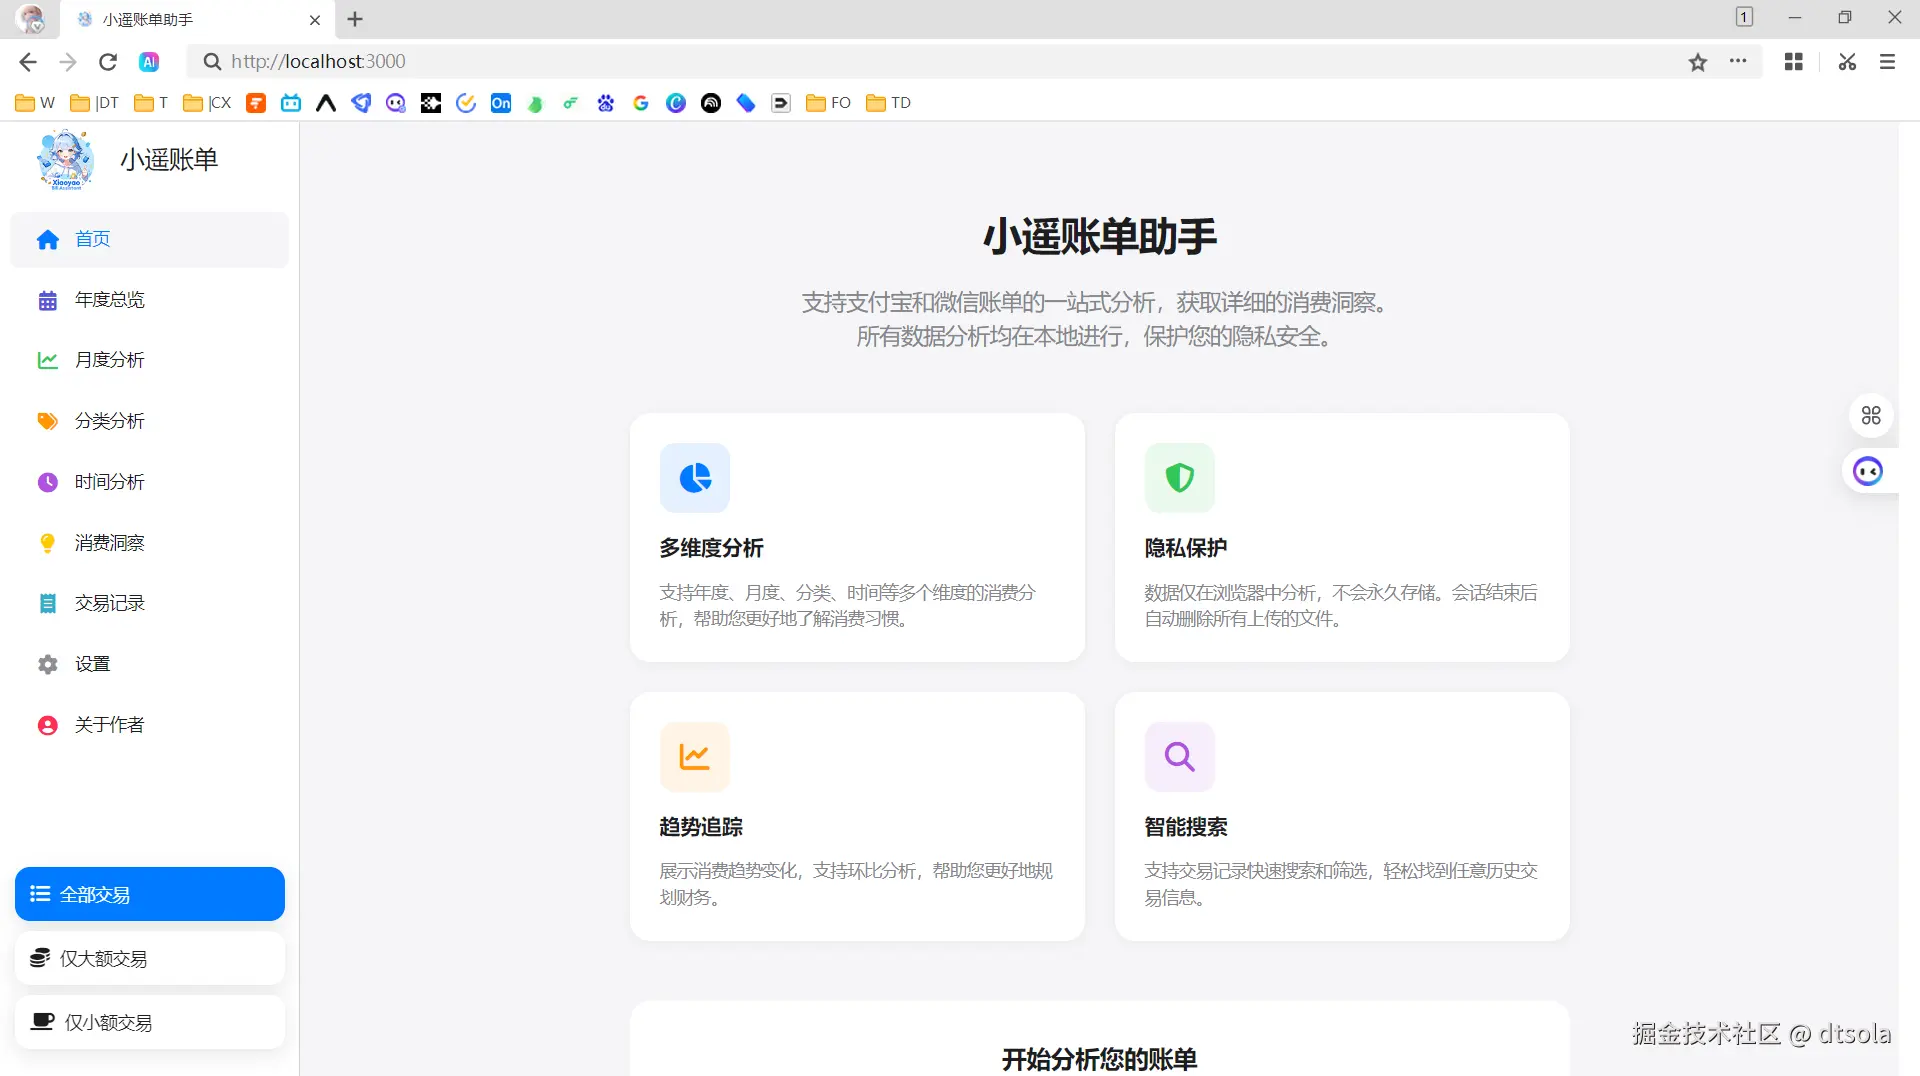Open the 年度总览 calendar icon
The width and height of the screenshot is (1920, 1076).
coord(47,300)
